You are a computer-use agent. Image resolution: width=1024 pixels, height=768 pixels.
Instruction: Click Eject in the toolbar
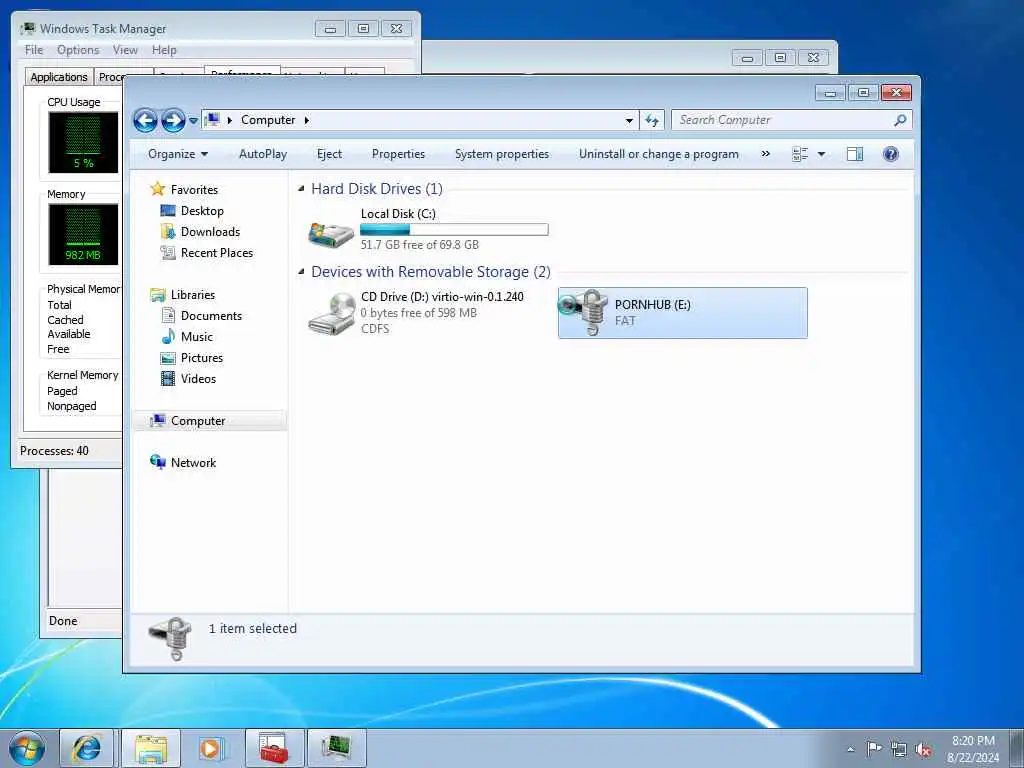329,154
